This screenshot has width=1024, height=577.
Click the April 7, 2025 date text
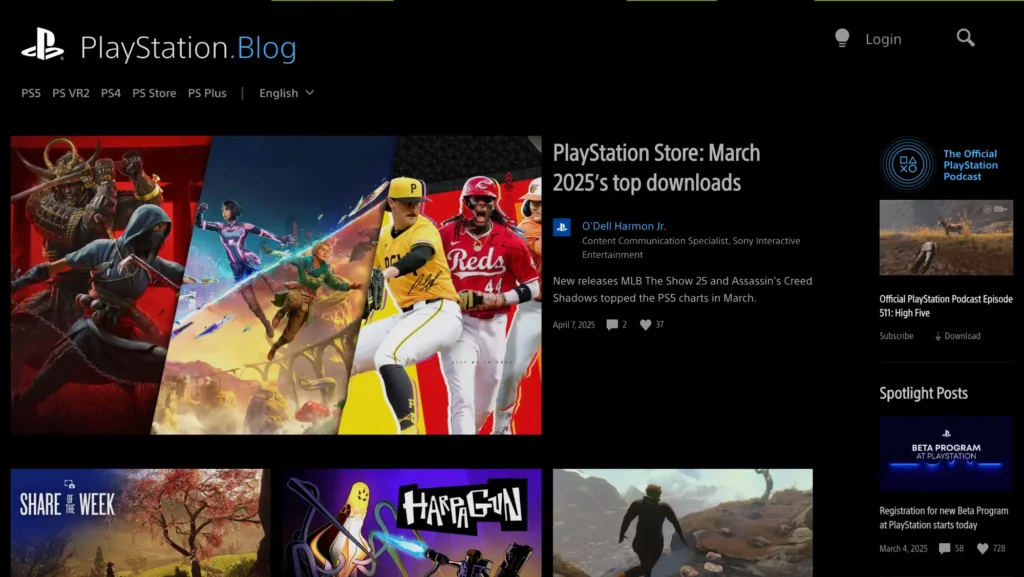click(573, 325)
